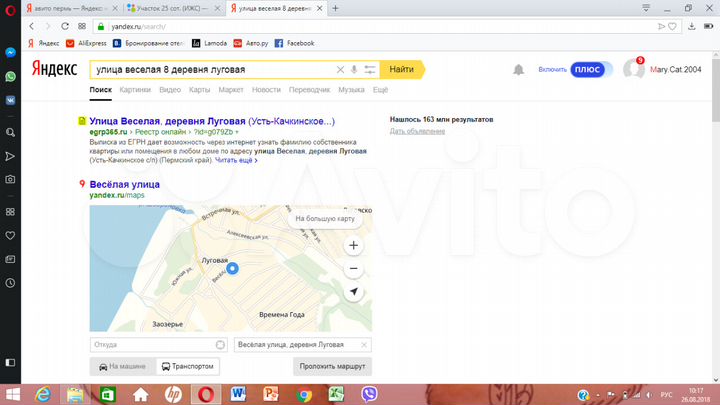Viewport: 720px width, 405px height.
Task: Open the Авто.ру bookmark
Action: coord(251,43)
